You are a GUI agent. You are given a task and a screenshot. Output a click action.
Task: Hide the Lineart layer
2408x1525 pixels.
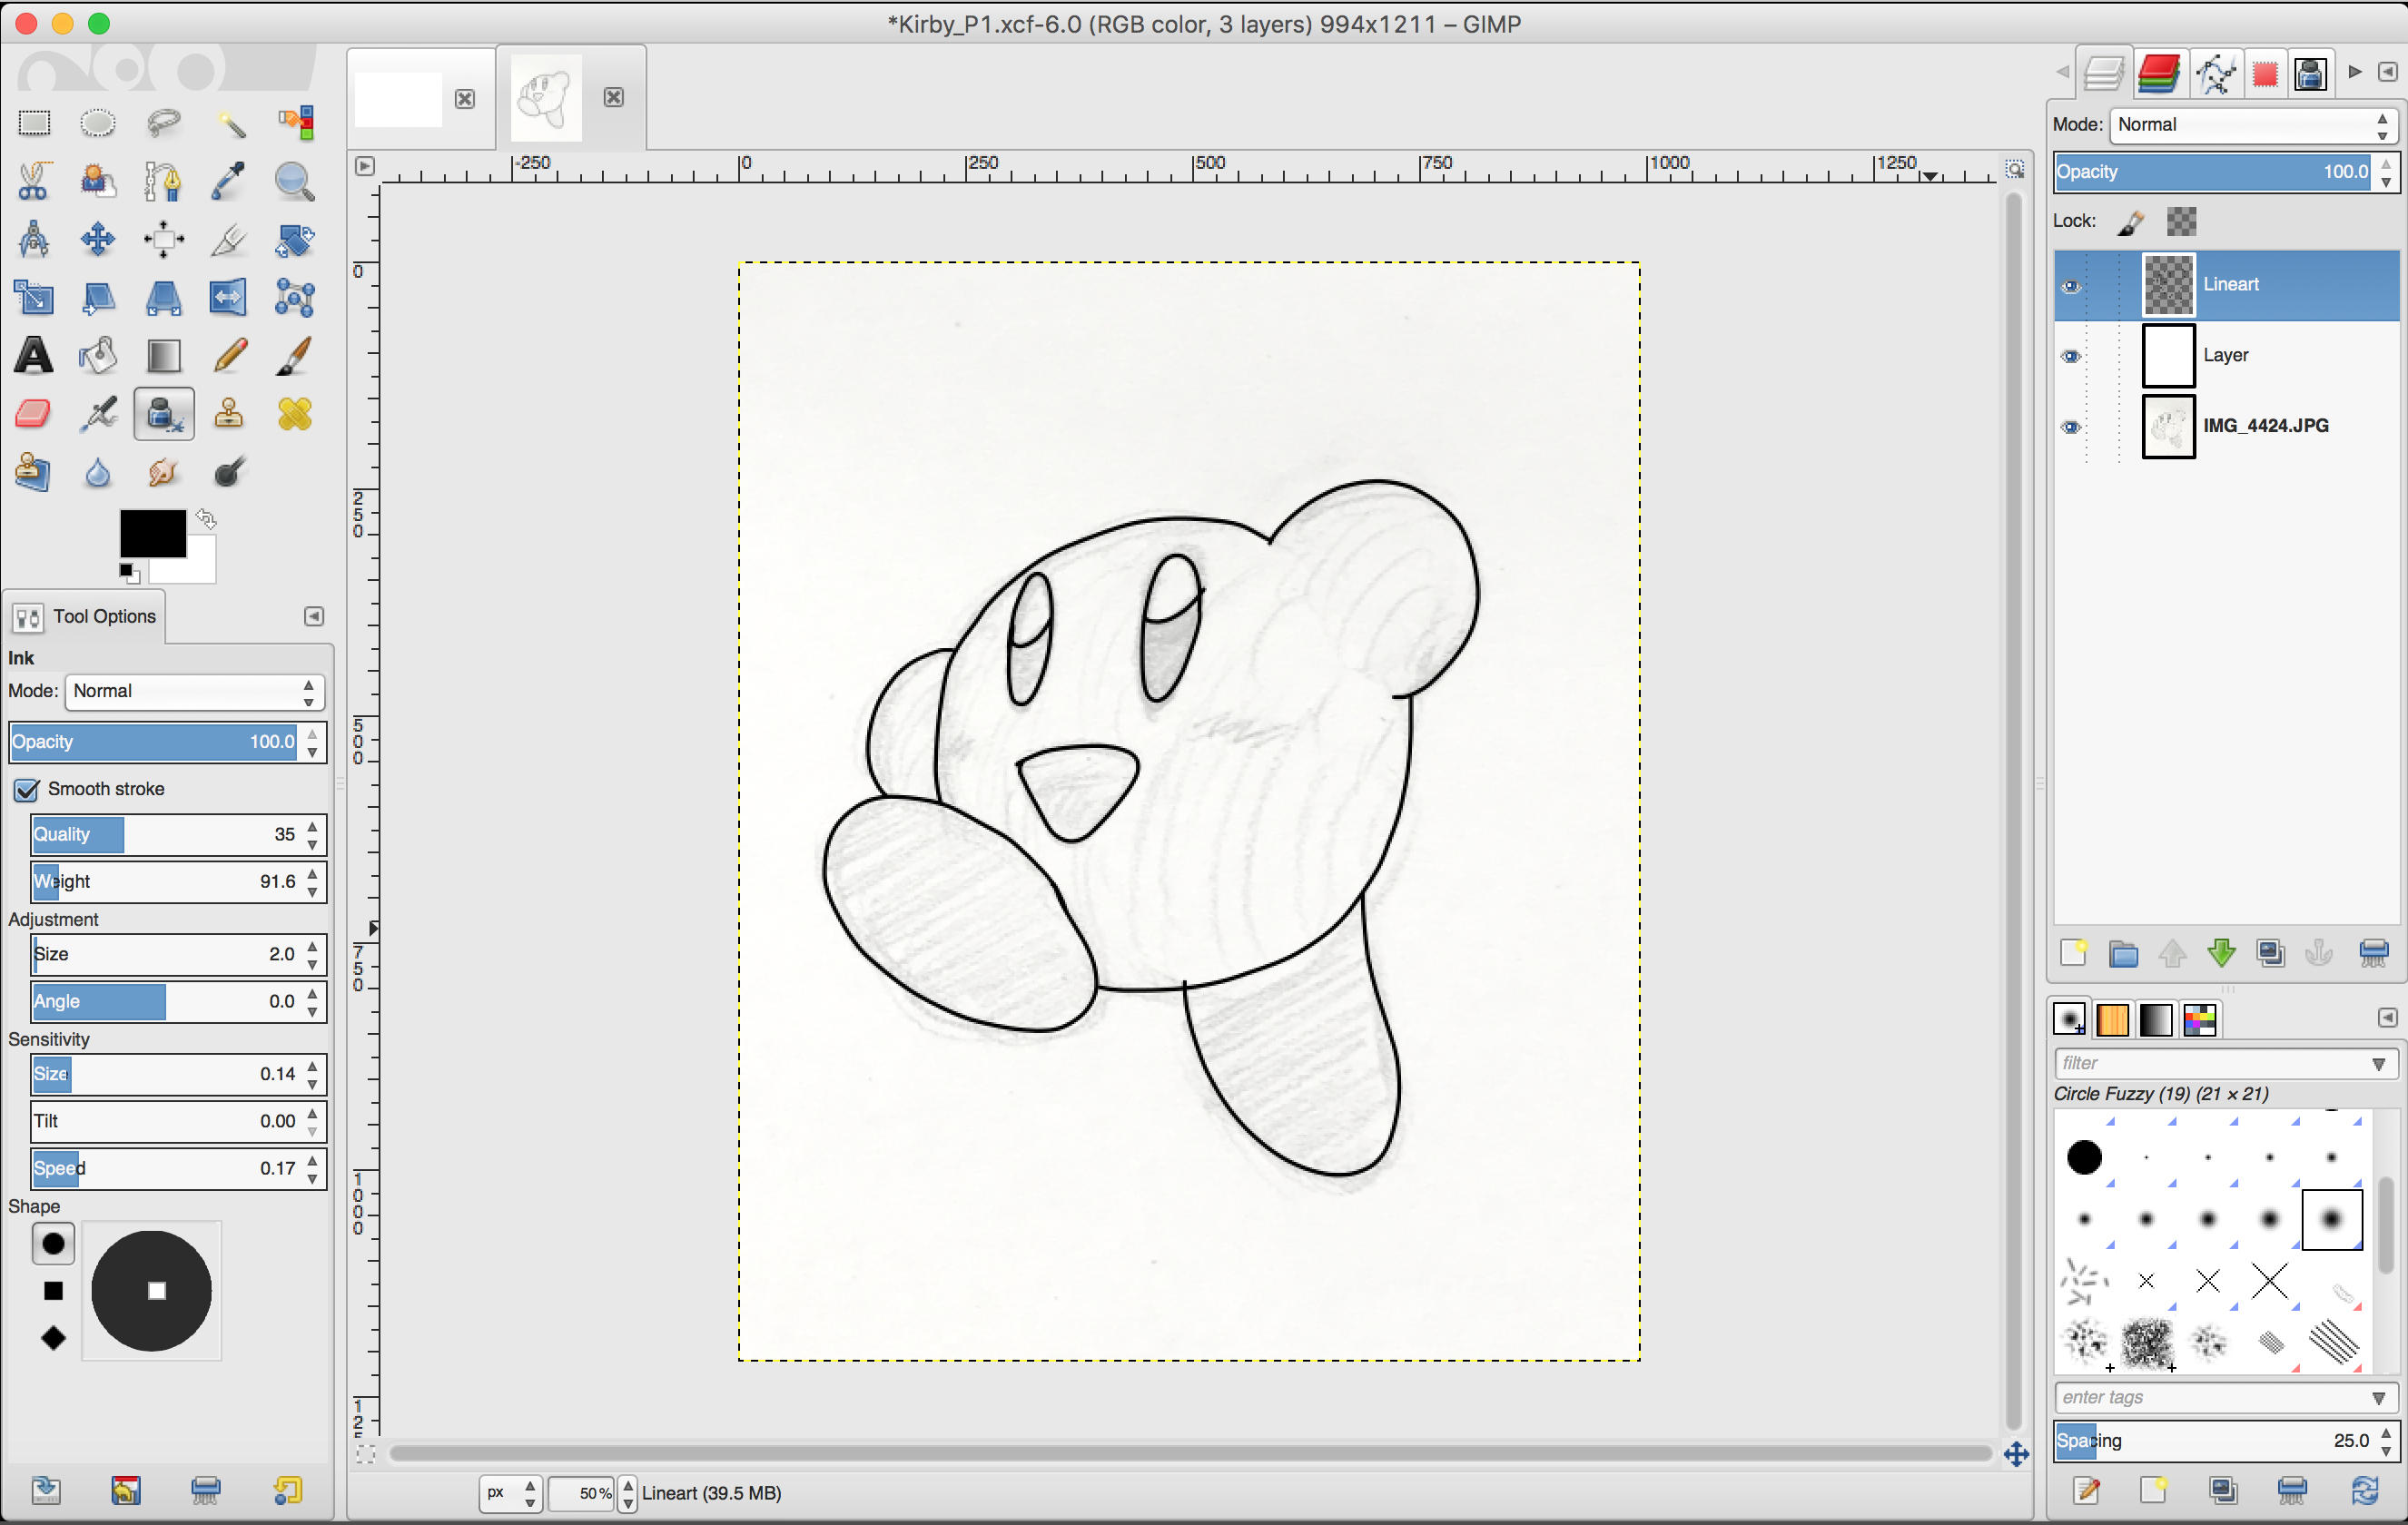pyautogui.click(x=2071, y=286)
